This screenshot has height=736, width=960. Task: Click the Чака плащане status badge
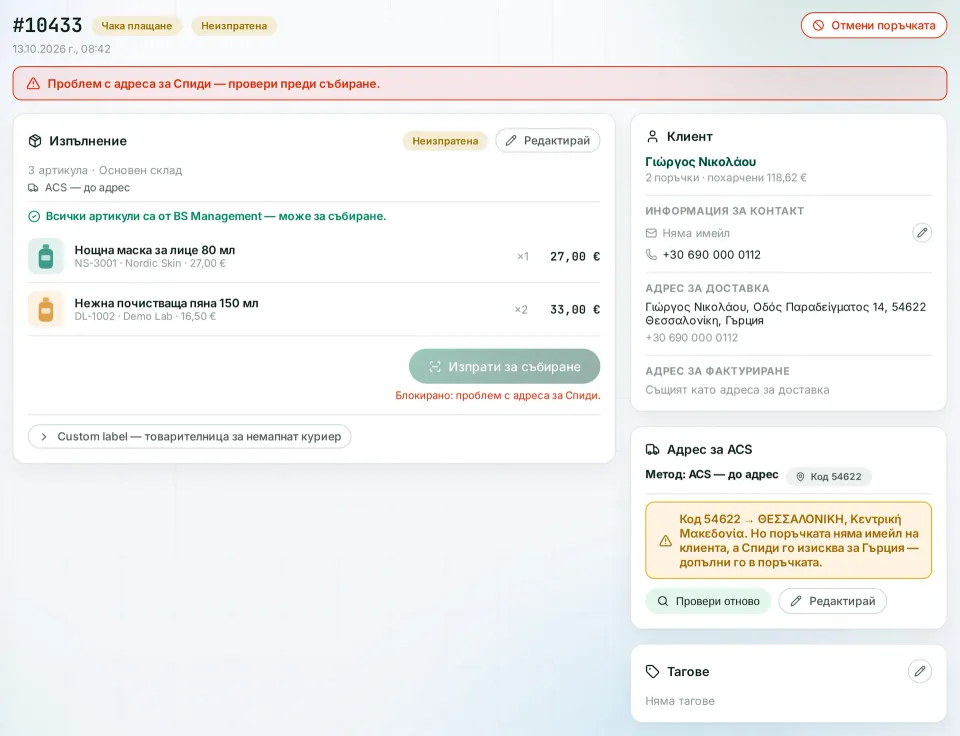click(137, 26)
